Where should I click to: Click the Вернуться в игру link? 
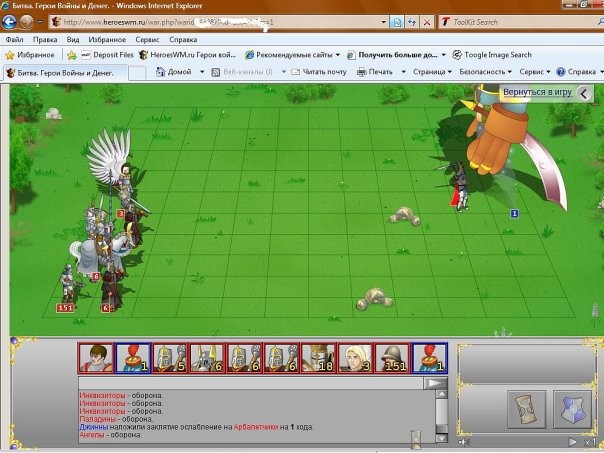537,92
